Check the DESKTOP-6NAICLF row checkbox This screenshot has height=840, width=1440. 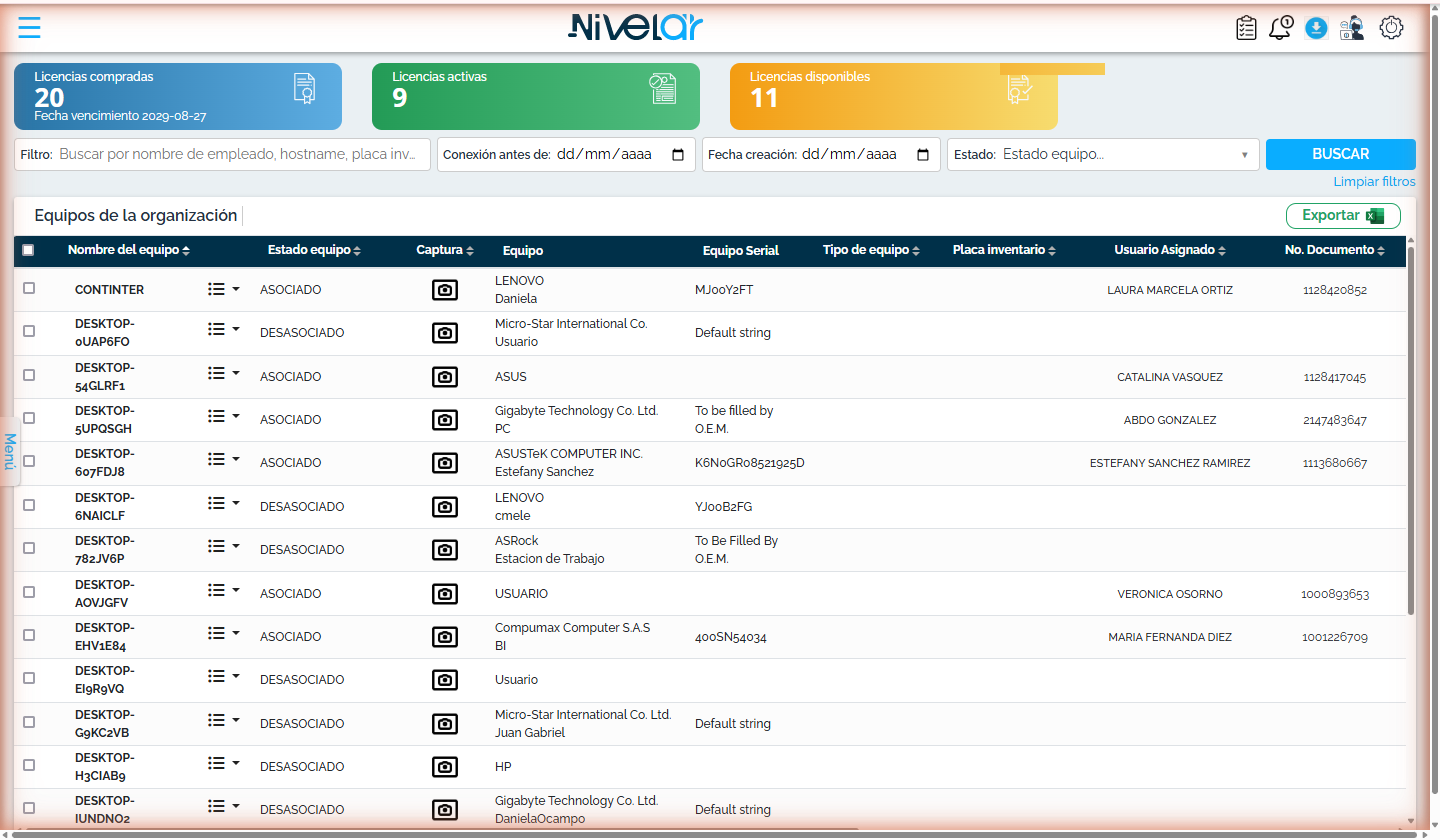click(x=29, y=505)
